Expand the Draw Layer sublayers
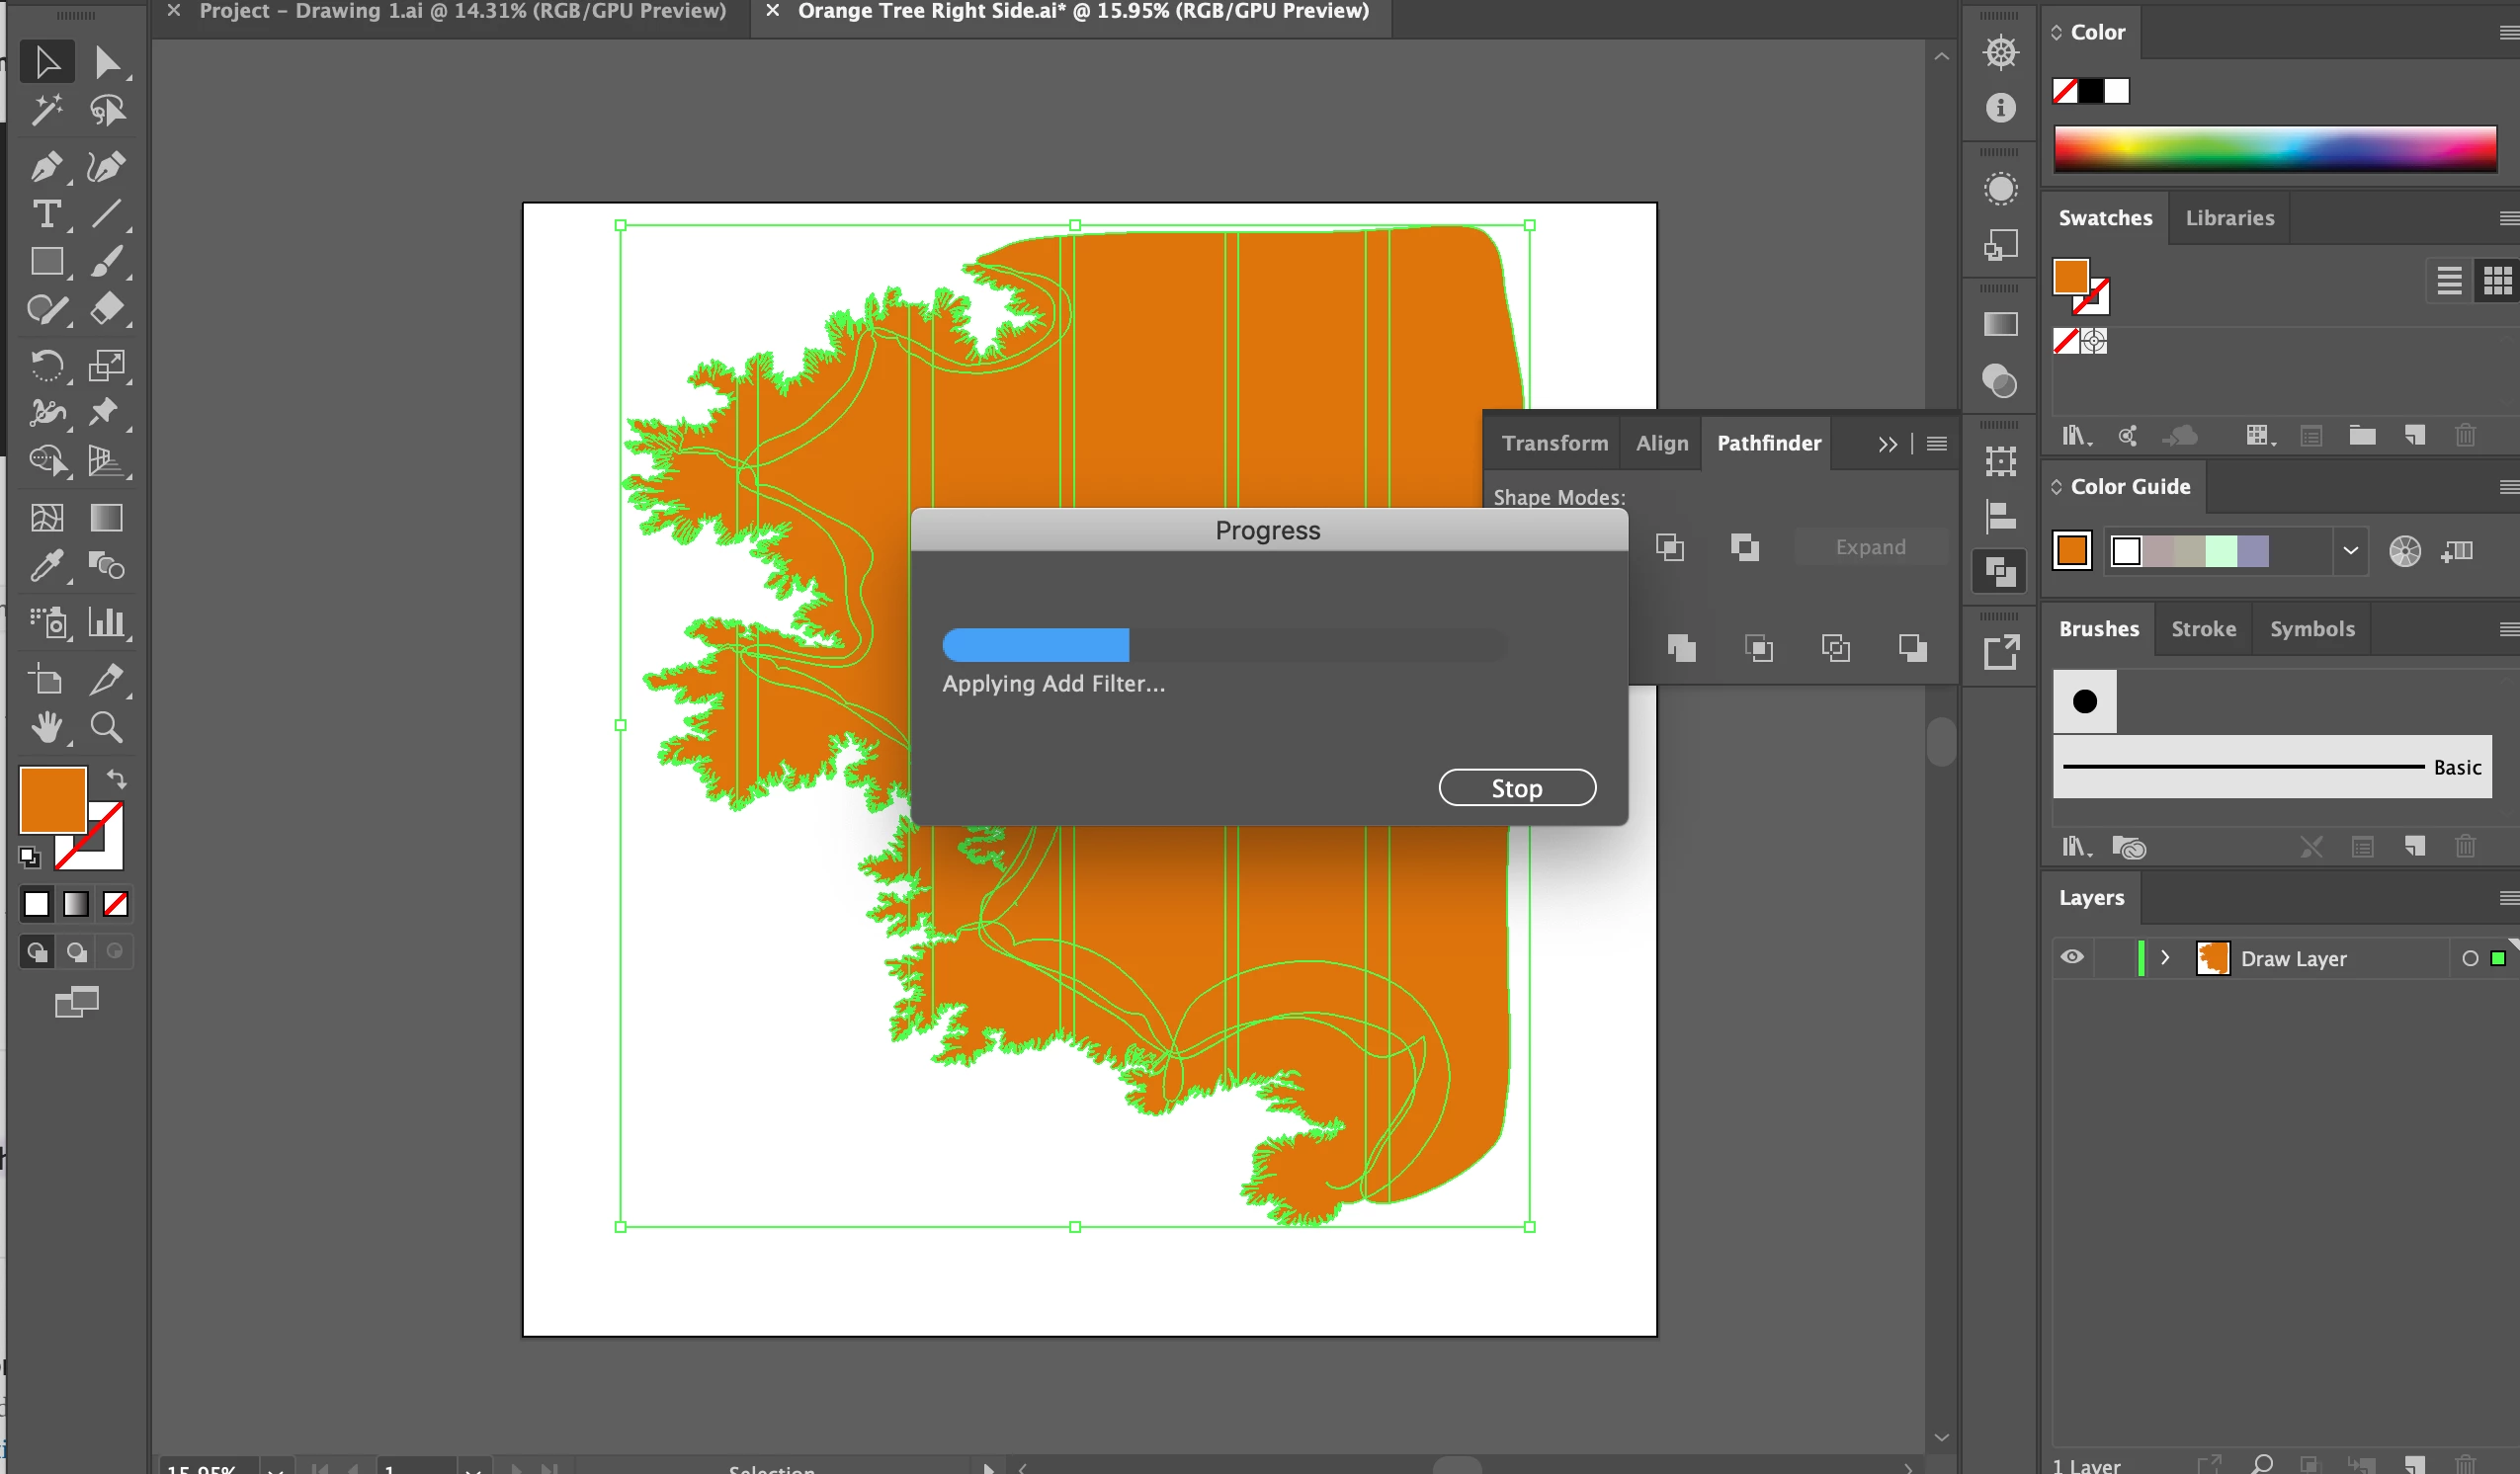 point(2165,958)
